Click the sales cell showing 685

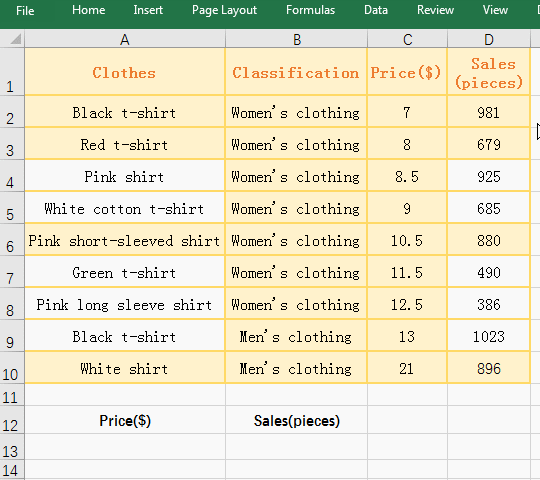pos(489,208)
